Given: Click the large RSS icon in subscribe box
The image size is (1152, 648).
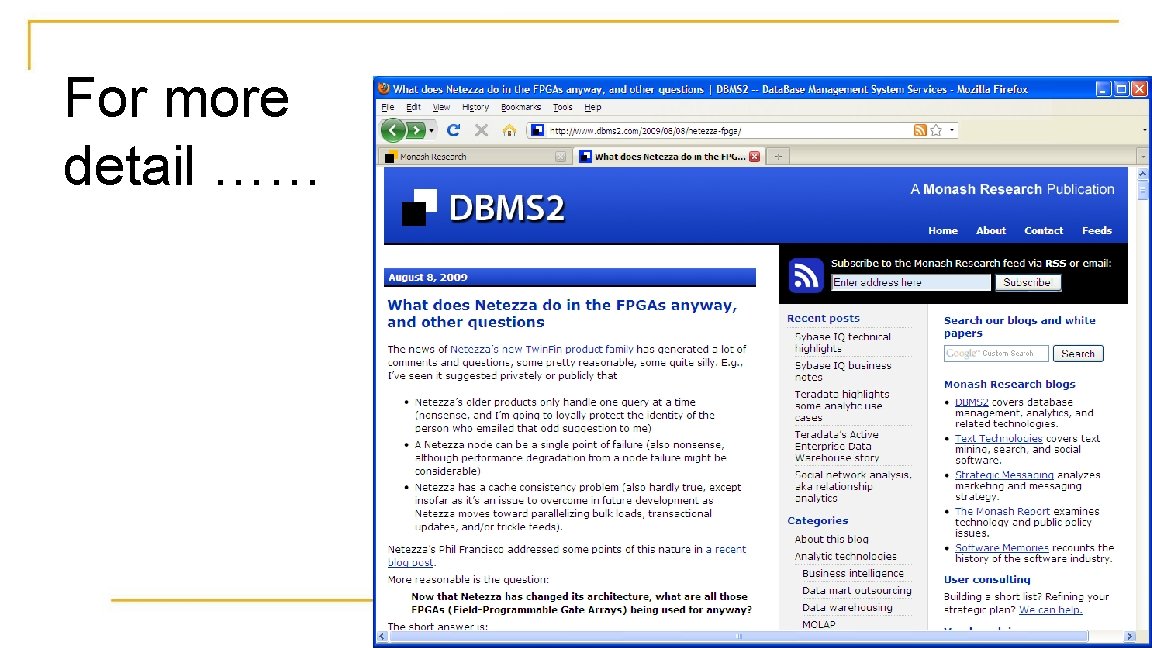Looking at the screenshot, I should point(806,276).
